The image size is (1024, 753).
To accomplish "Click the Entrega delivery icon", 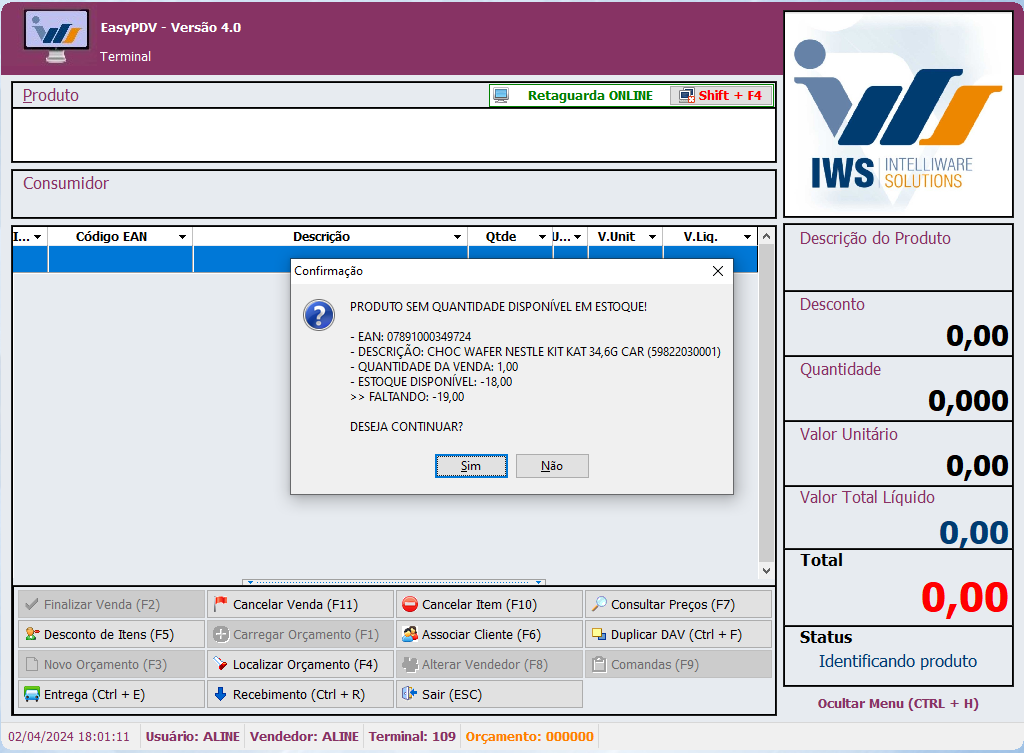I will tap(32, 694).
